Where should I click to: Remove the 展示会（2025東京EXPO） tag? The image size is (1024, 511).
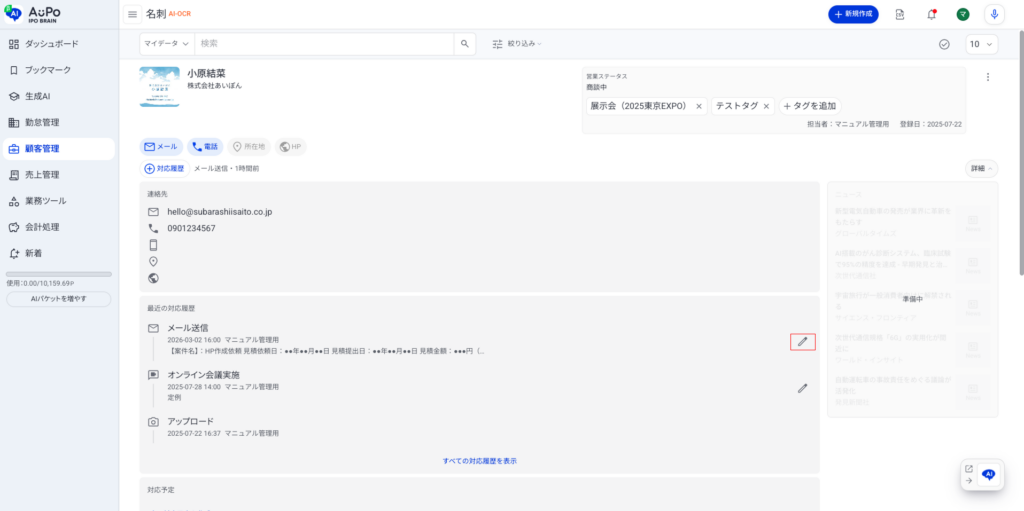pyautogui.click(x=699, y=106)
